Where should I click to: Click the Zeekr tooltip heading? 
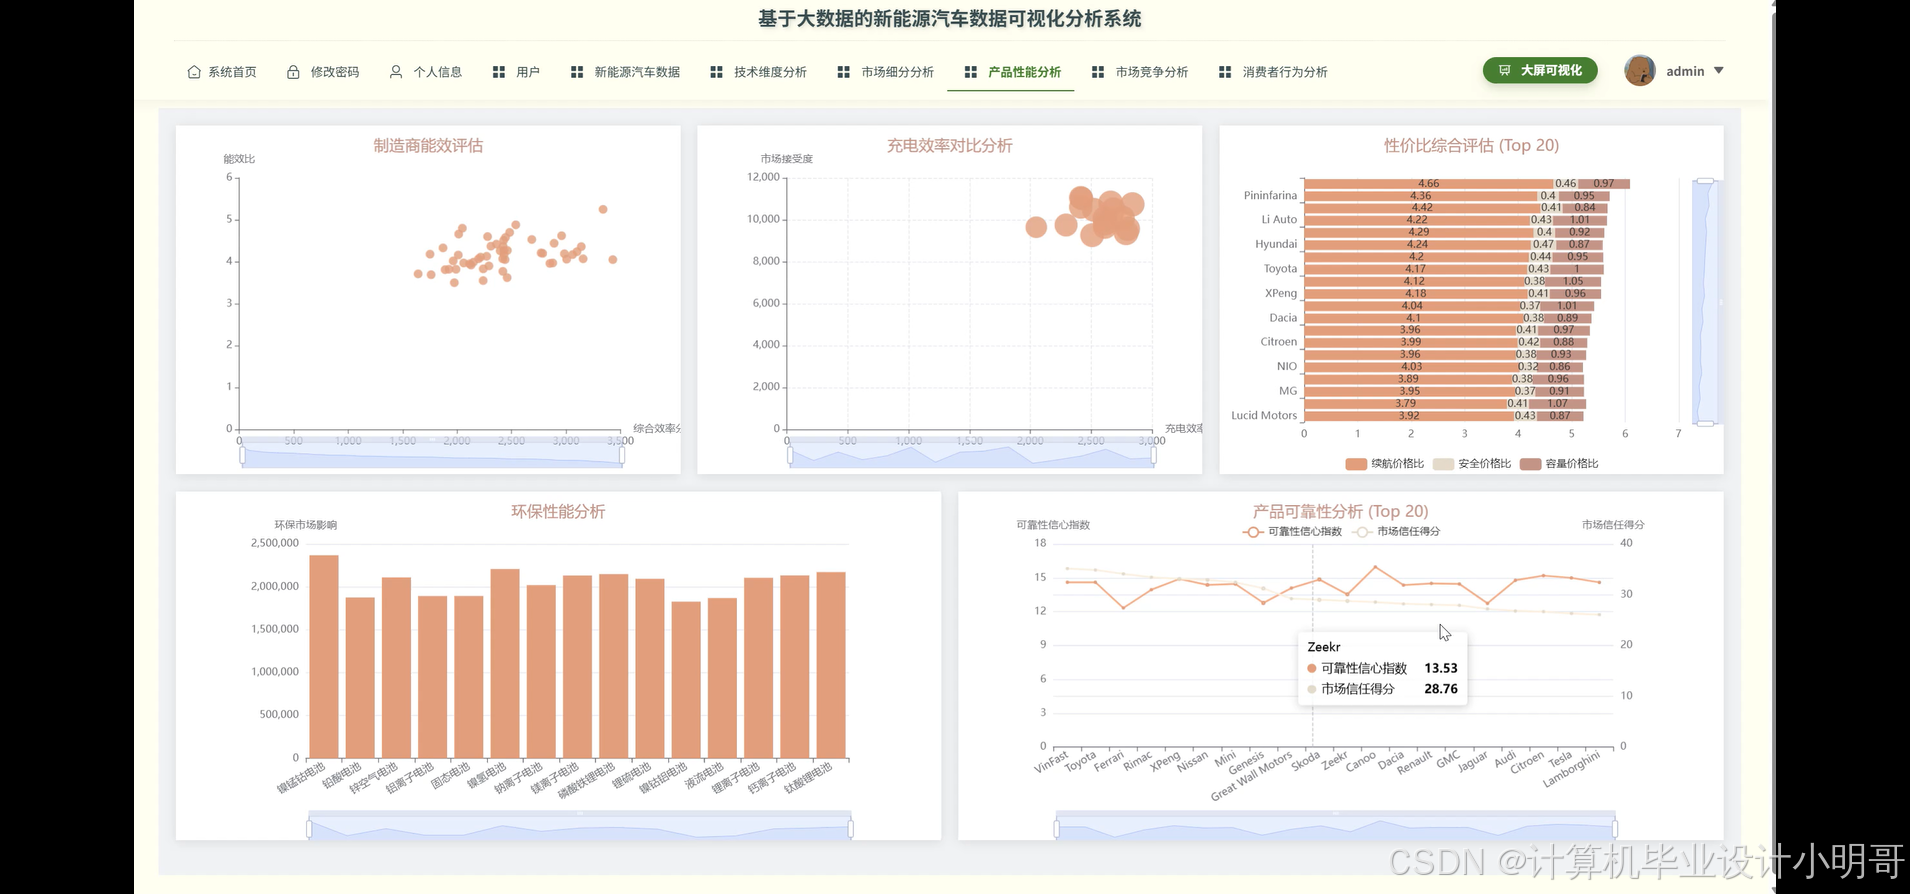click(1324, 647)
